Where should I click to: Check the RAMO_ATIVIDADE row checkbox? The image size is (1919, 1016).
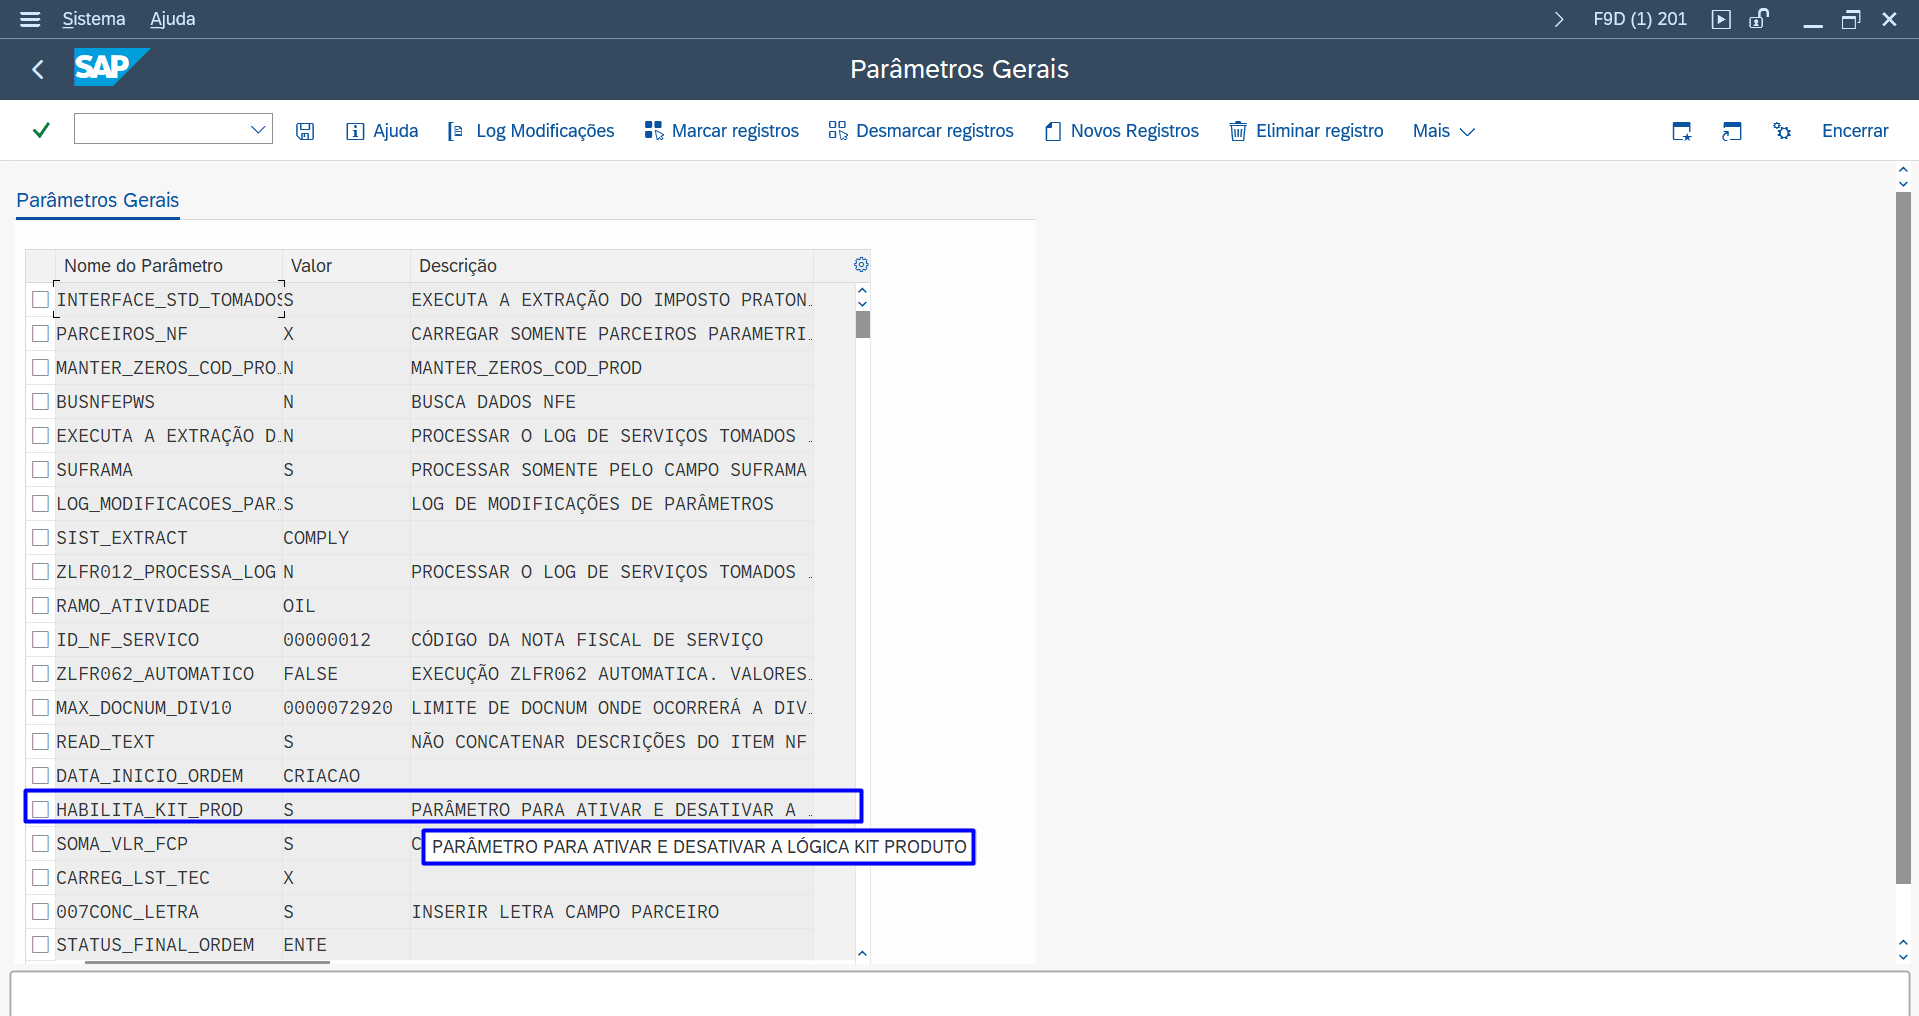pyautogui.click(x=40, y=606)
